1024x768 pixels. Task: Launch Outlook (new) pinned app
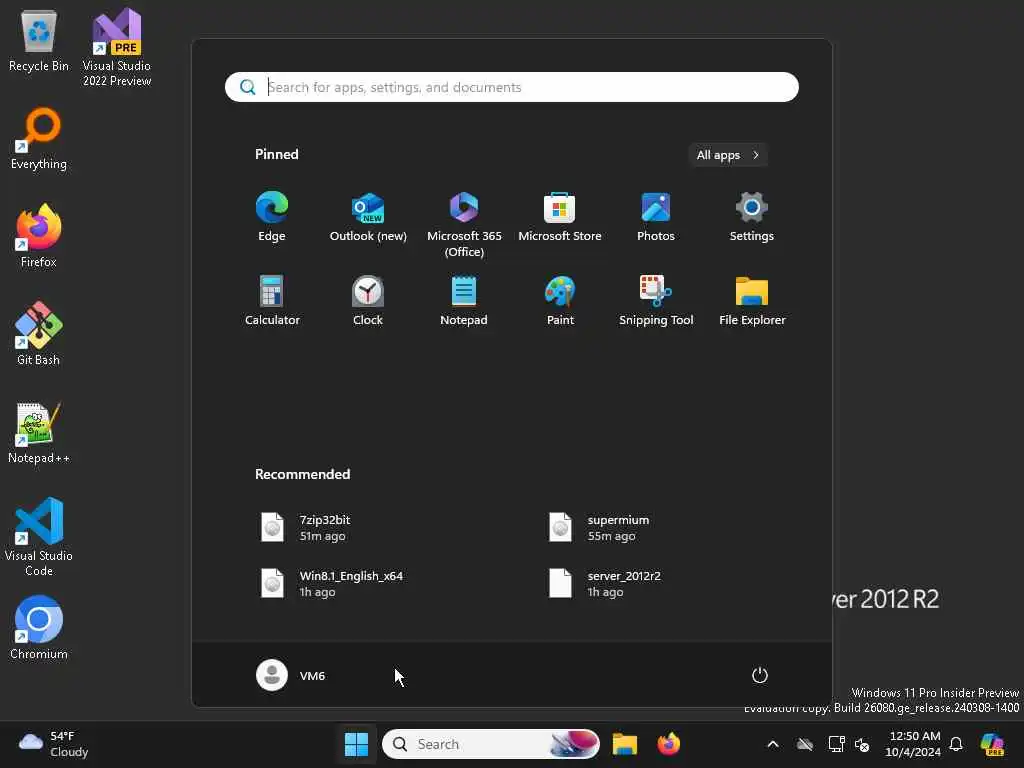368,217
